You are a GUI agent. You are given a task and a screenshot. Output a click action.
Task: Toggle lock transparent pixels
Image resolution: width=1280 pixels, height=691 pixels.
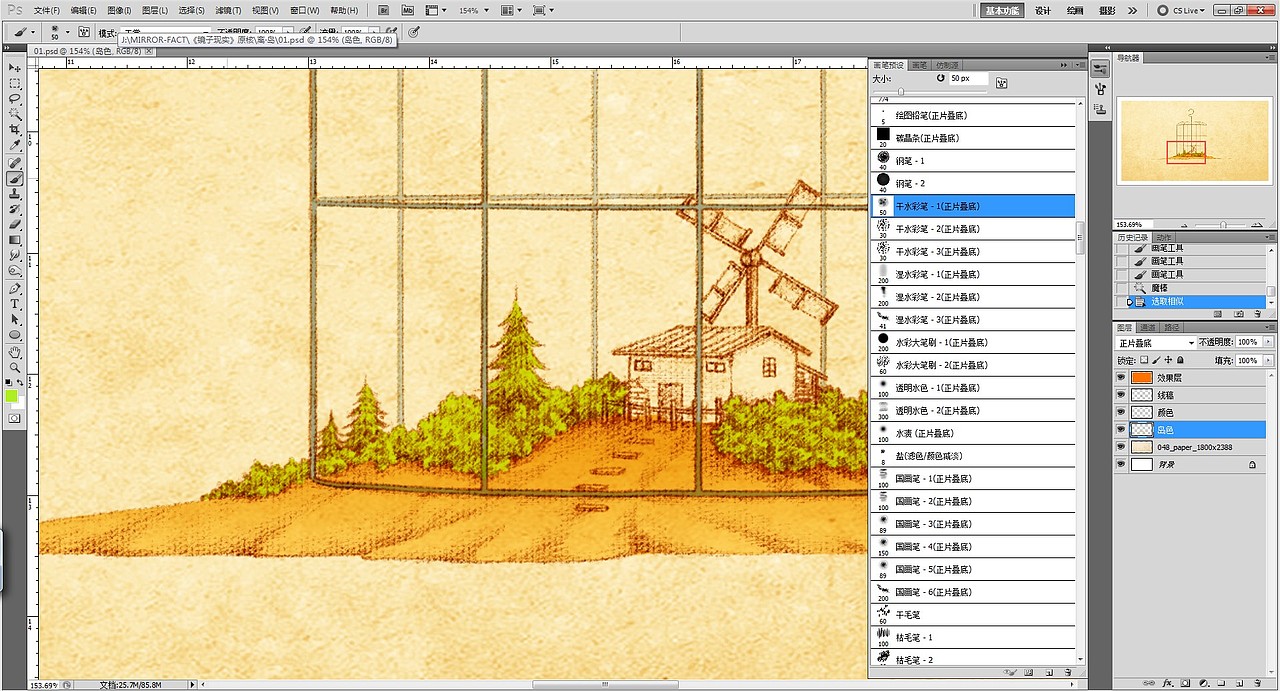1144,360
